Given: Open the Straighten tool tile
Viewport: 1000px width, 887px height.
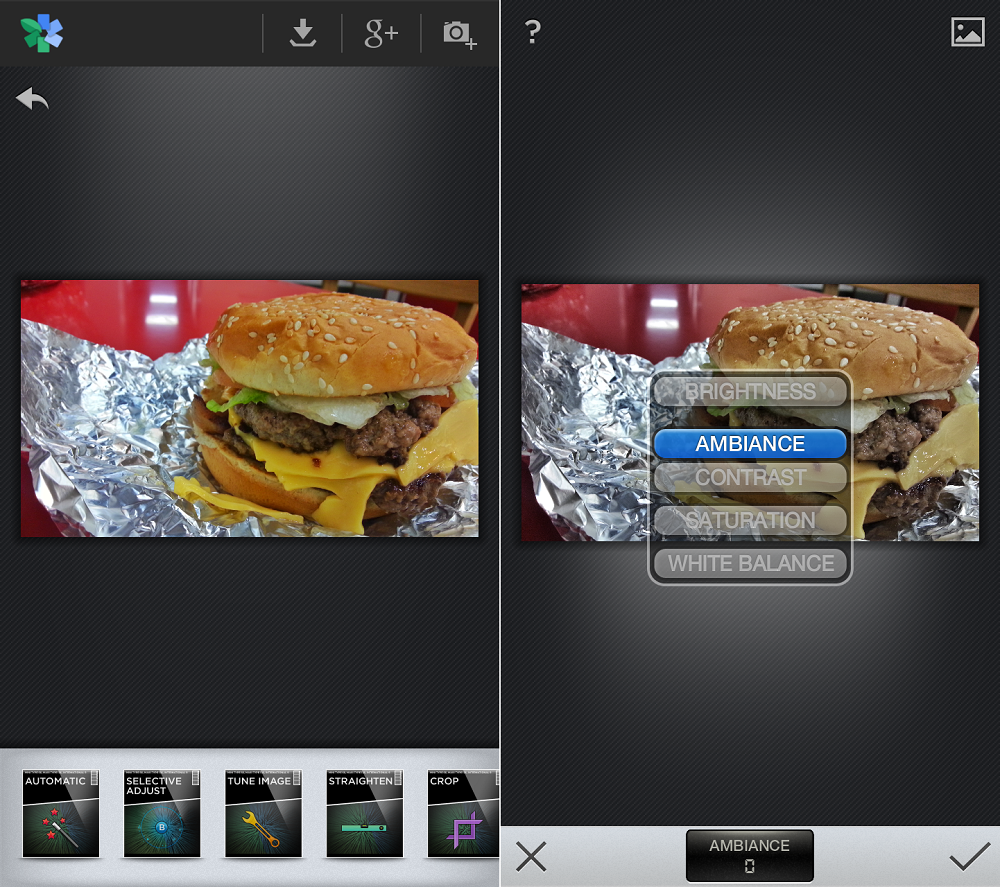Looking at the screenshot, I should tap(365, 814).
